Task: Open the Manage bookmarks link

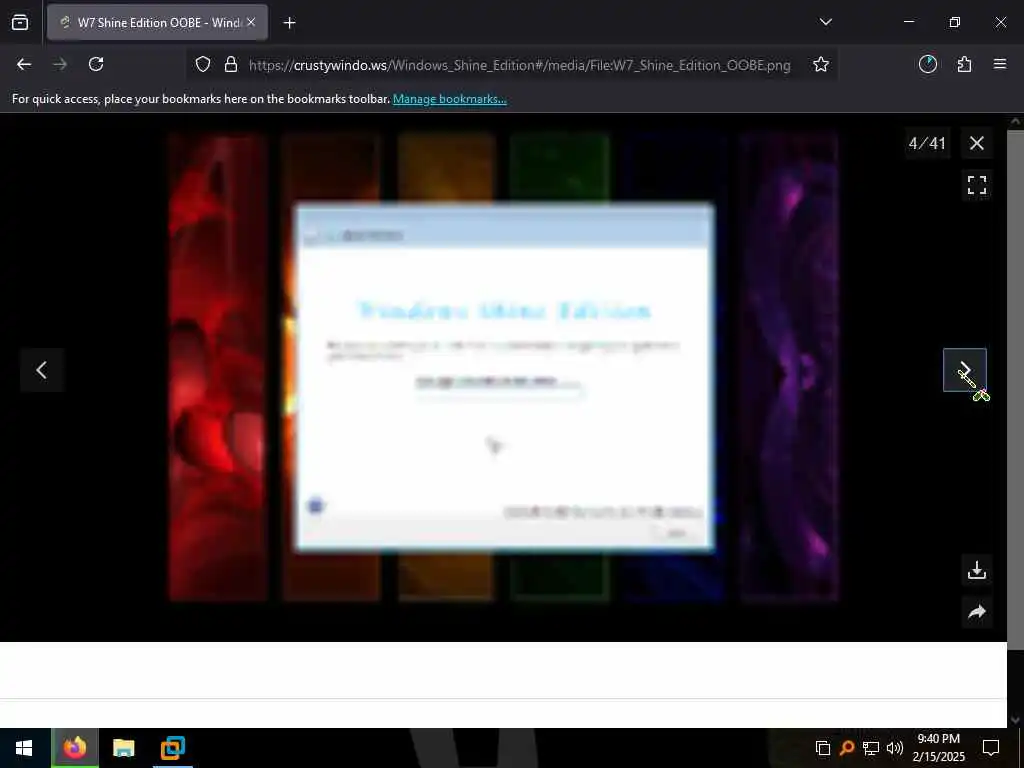Action: click(449, 99)
